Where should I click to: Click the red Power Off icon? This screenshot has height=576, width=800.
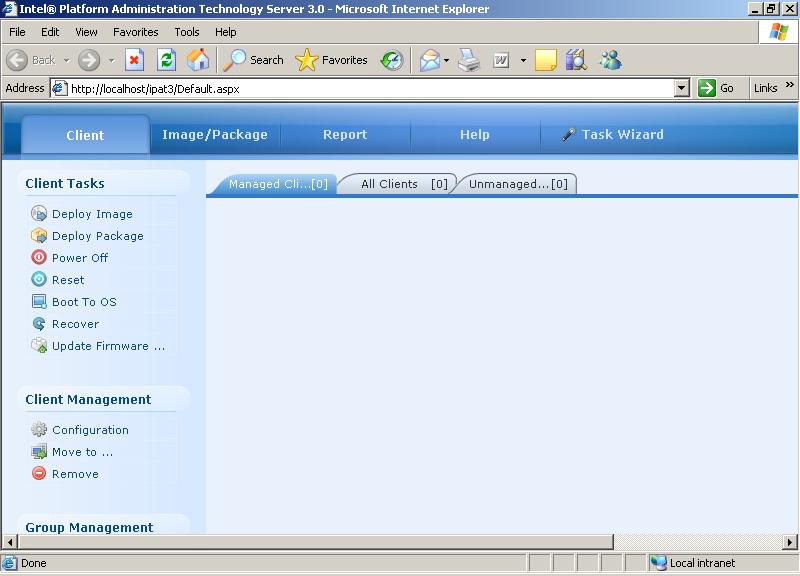(39, 258)
